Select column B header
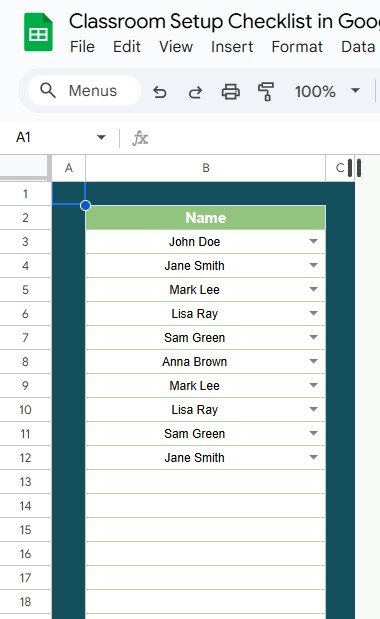This screenshot has height=619, width=380. (206, 168)
